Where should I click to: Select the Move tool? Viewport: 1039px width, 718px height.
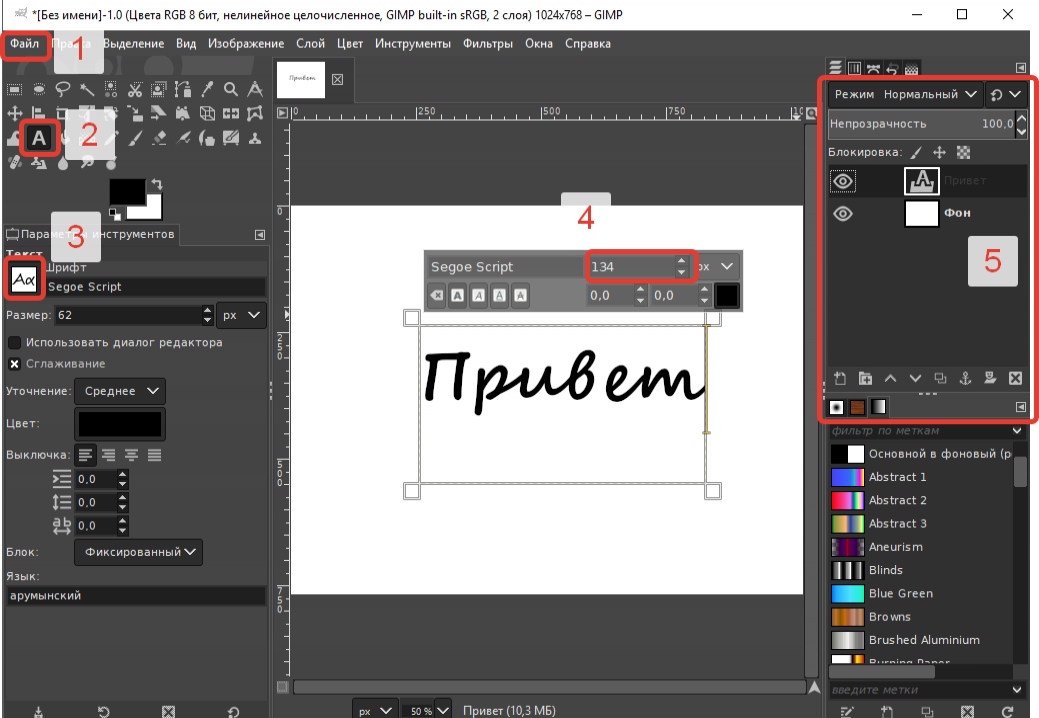click(15, 113)
